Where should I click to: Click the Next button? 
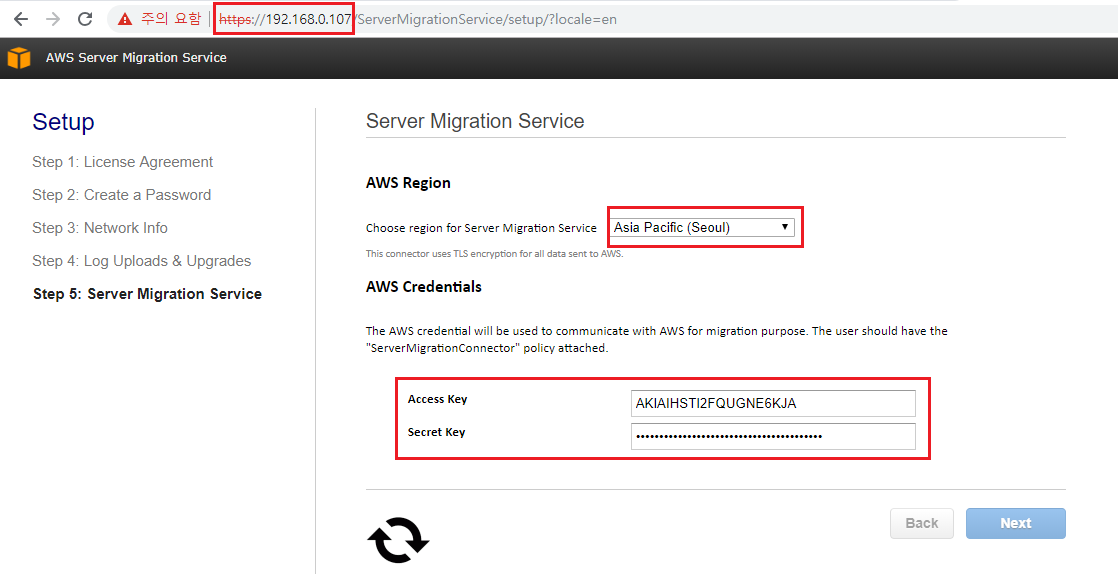click(x=1015, y=523)
